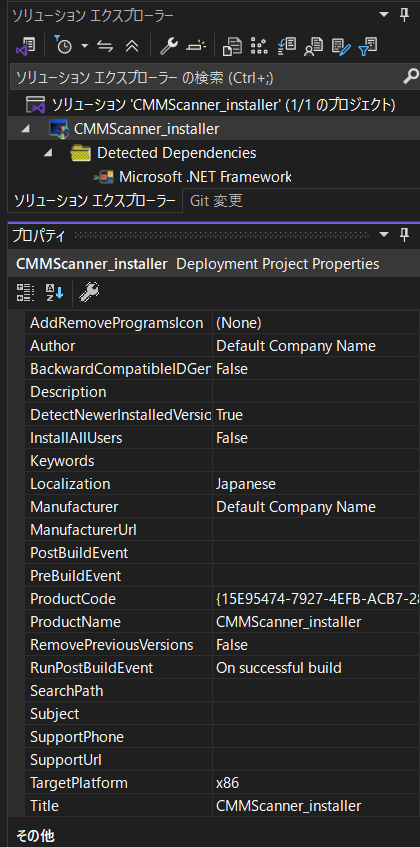420x847 pixels.
Task: Select the AddRemoveProgramsIcon property row
Action: (x=117, y=323)
